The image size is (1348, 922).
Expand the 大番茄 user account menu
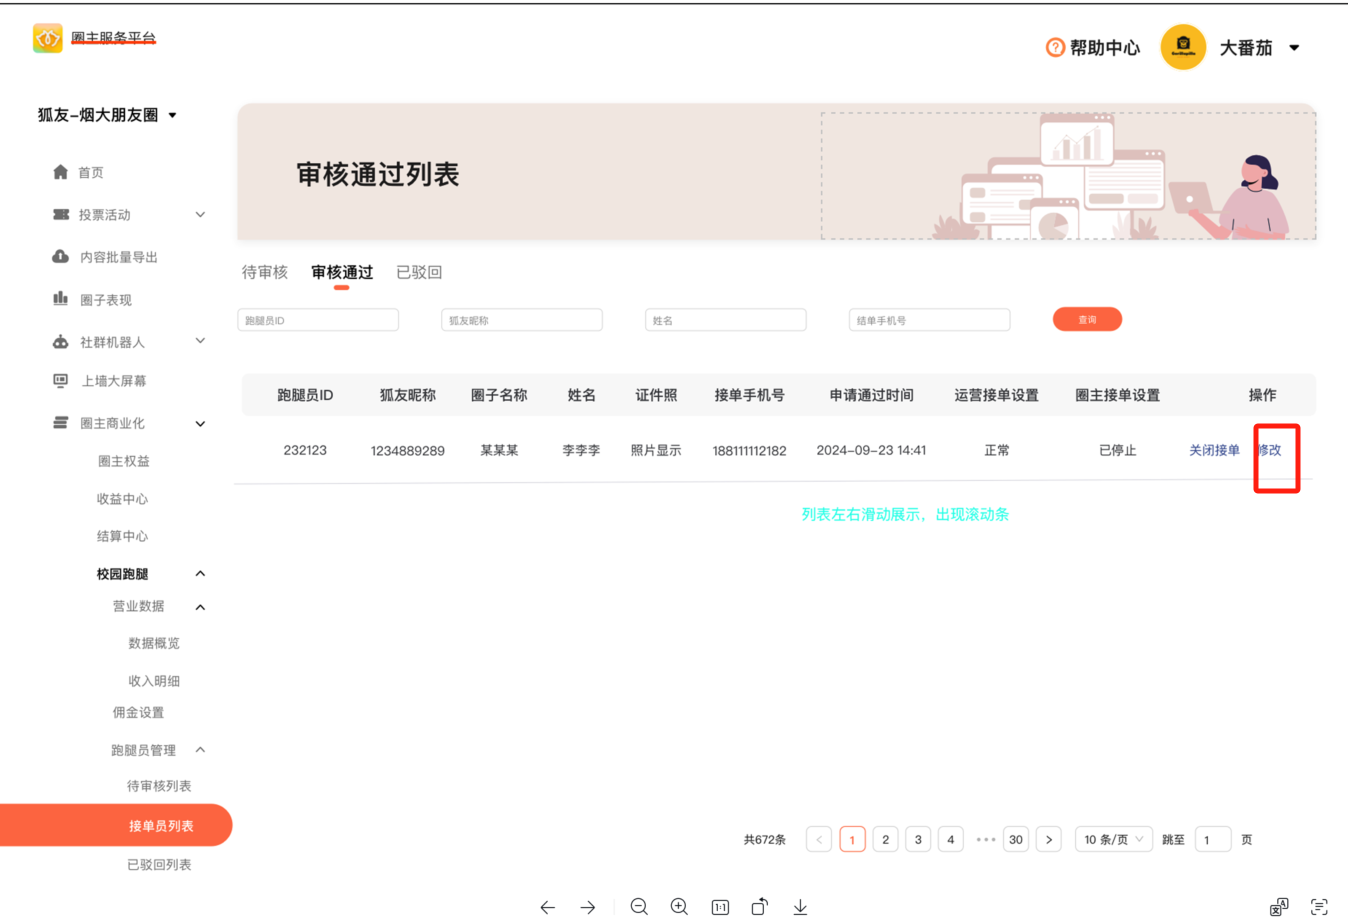coord(1293,48)
